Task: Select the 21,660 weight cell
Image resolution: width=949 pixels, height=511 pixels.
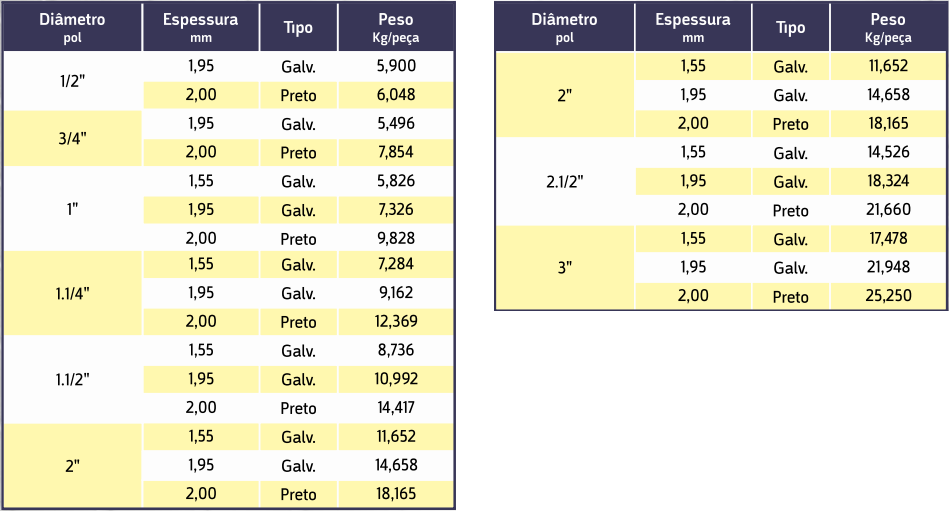Action: [888, 210]
